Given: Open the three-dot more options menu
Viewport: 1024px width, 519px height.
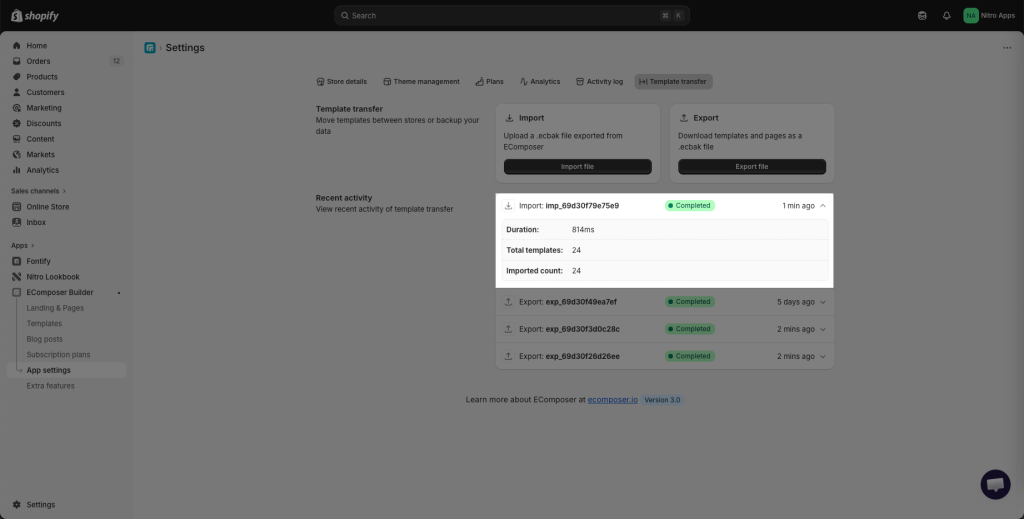Looking at the screenshot, I should click(1006, 47).
